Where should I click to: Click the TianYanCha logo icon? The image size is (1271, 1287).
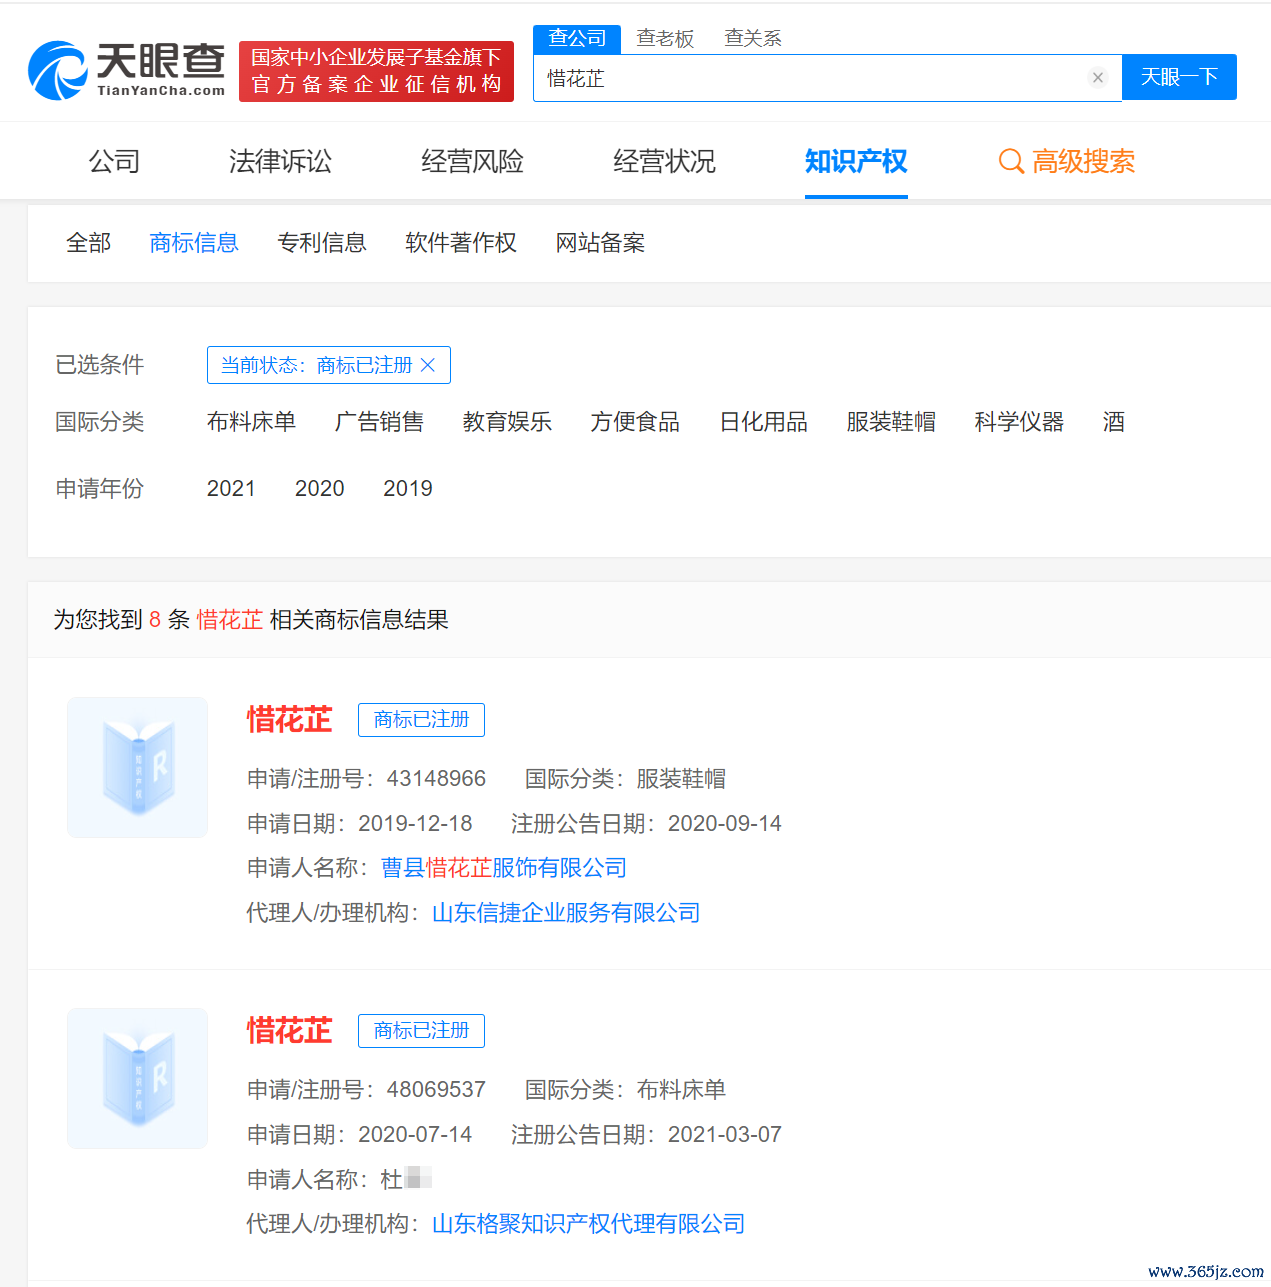(58, 71)
